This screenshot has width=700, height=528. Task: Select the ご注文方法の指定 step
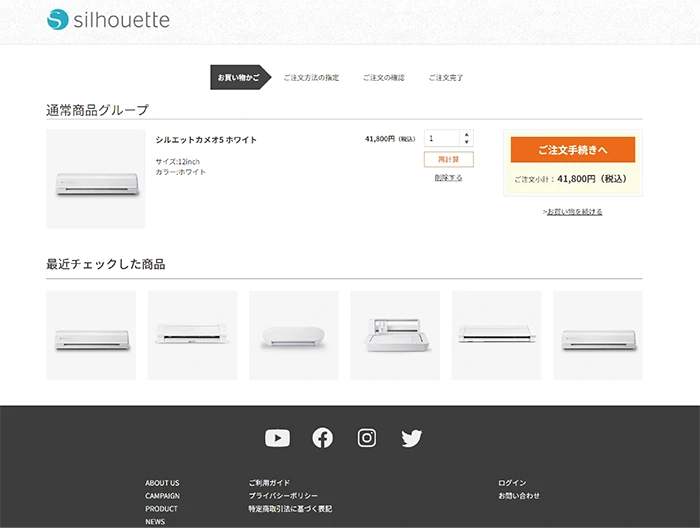[311, 78]
